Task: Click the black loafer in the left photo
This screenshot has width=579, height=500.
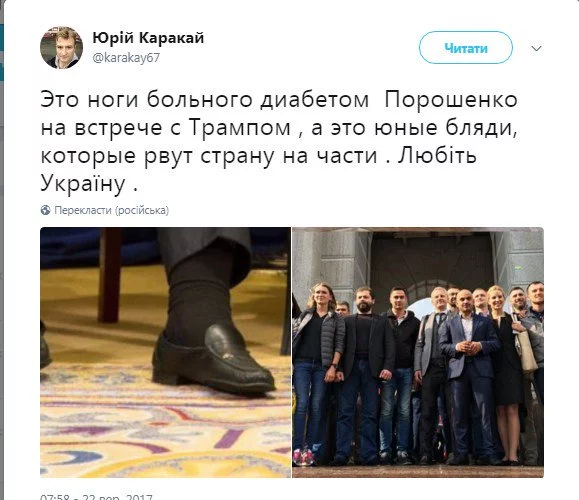Action: click(214, 360)
